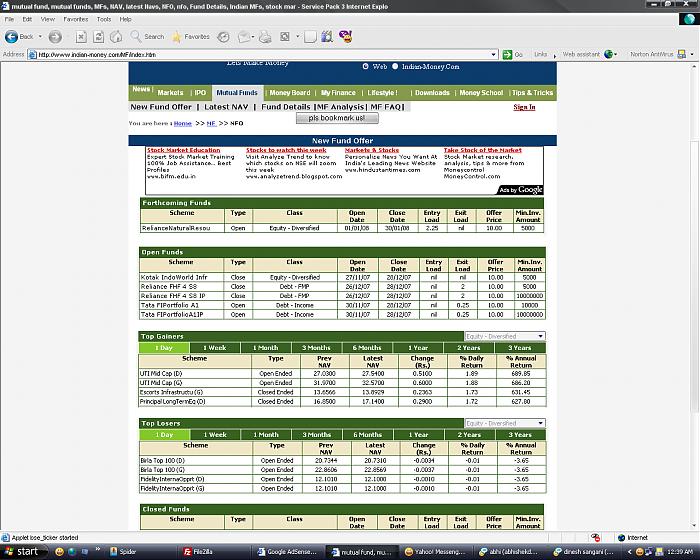Screen dimensions: 700x560
Task: Switch to Spider taskbar window
Action: tap(140, 552)
